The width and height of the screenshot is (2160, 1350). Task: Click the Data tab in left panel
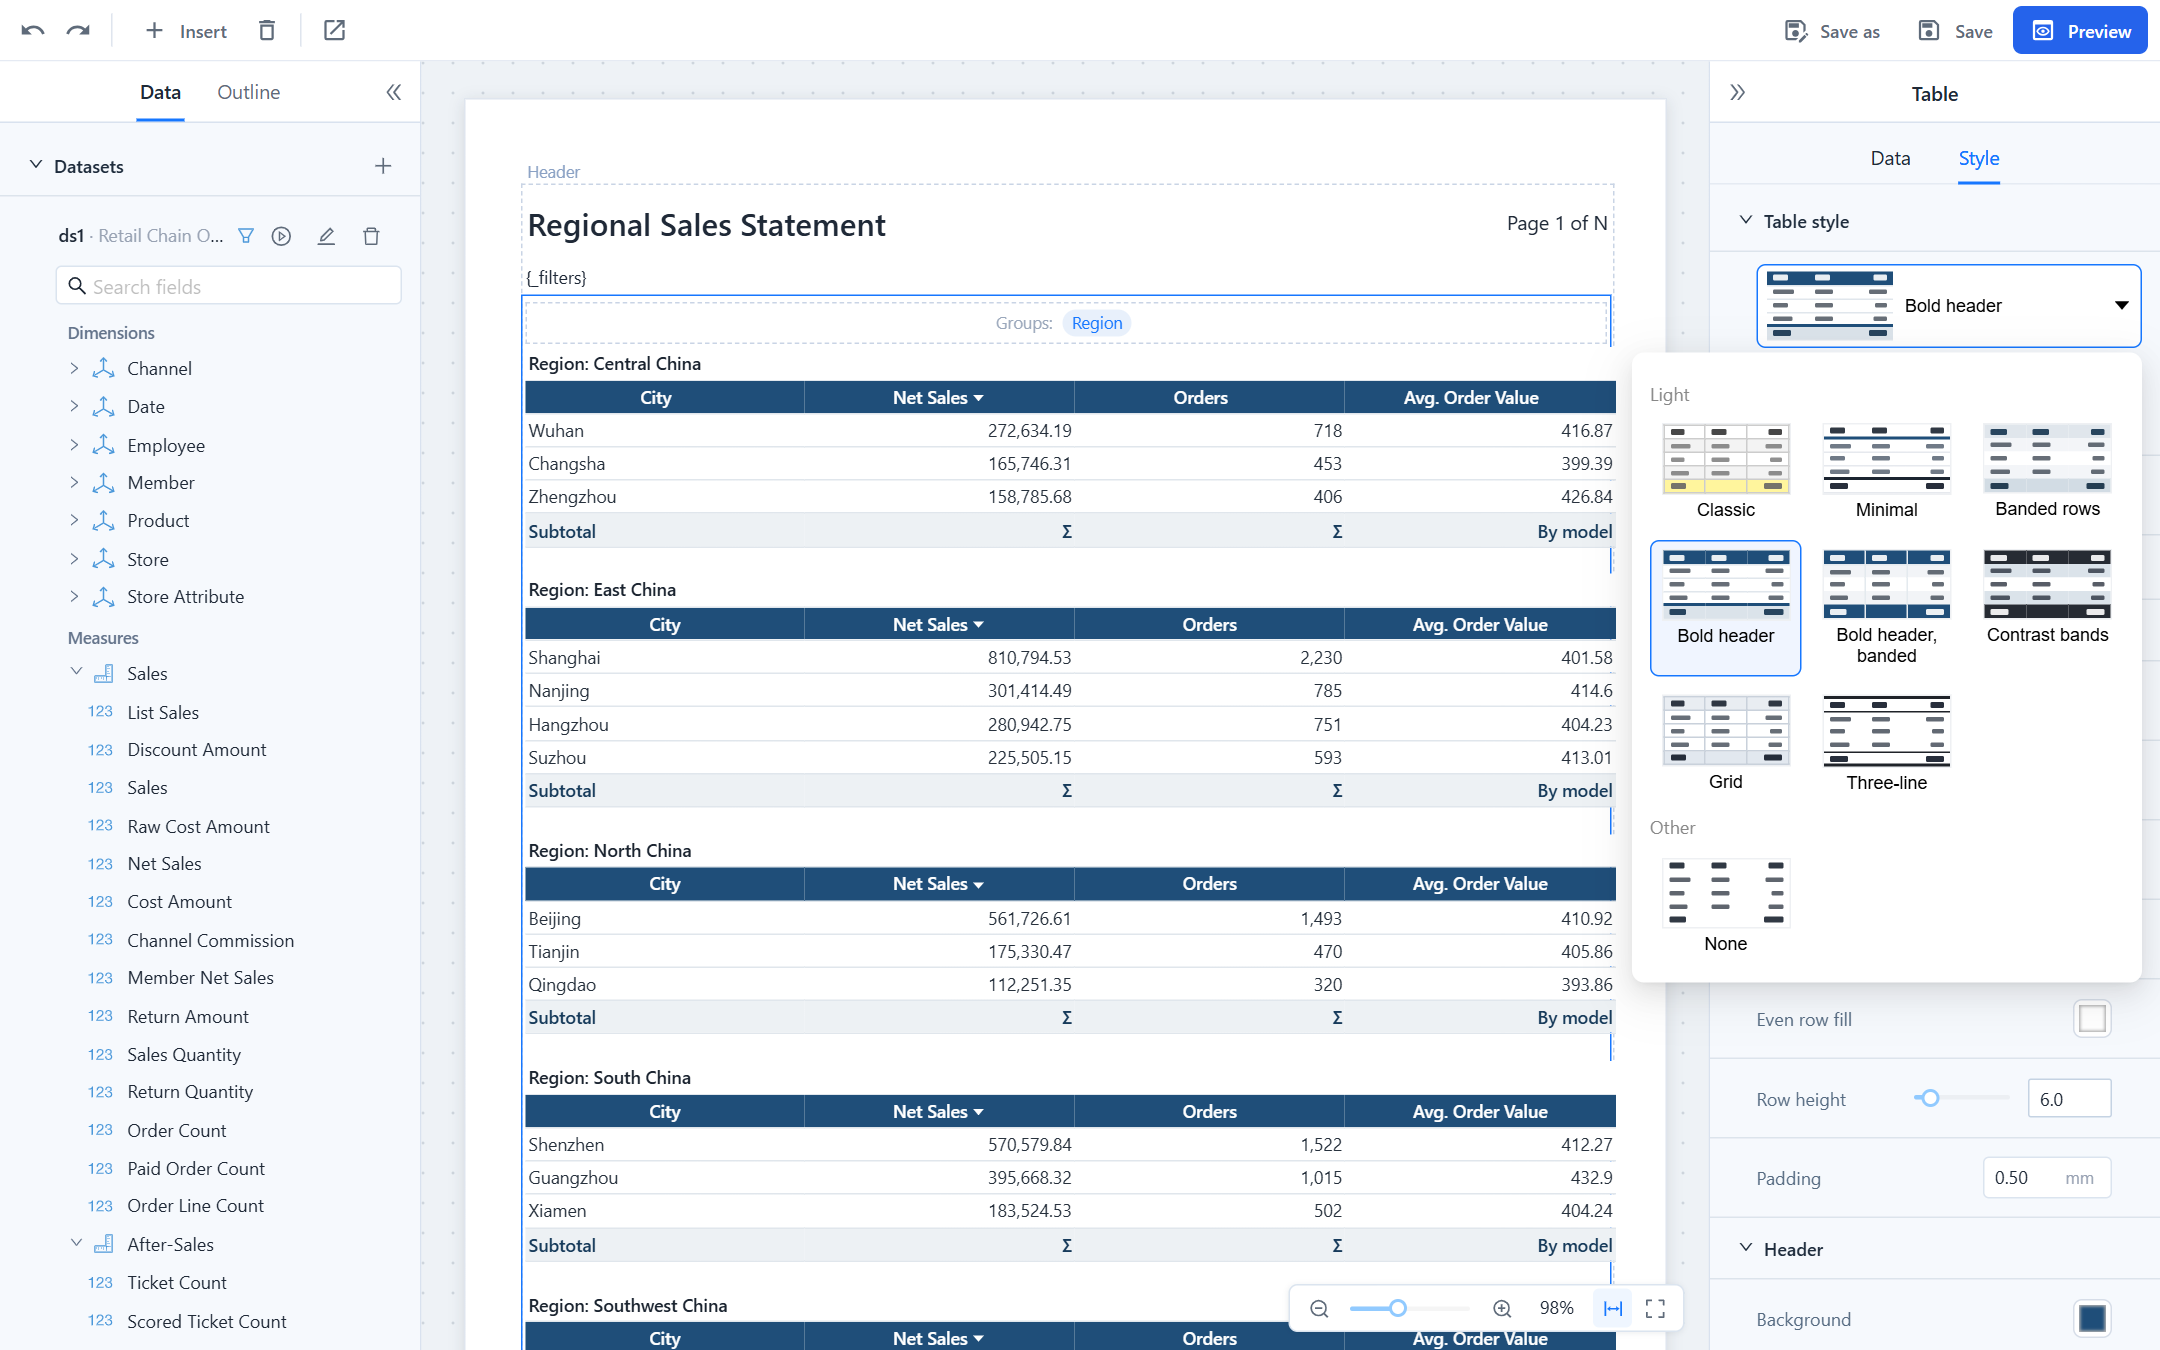[160, 92]
